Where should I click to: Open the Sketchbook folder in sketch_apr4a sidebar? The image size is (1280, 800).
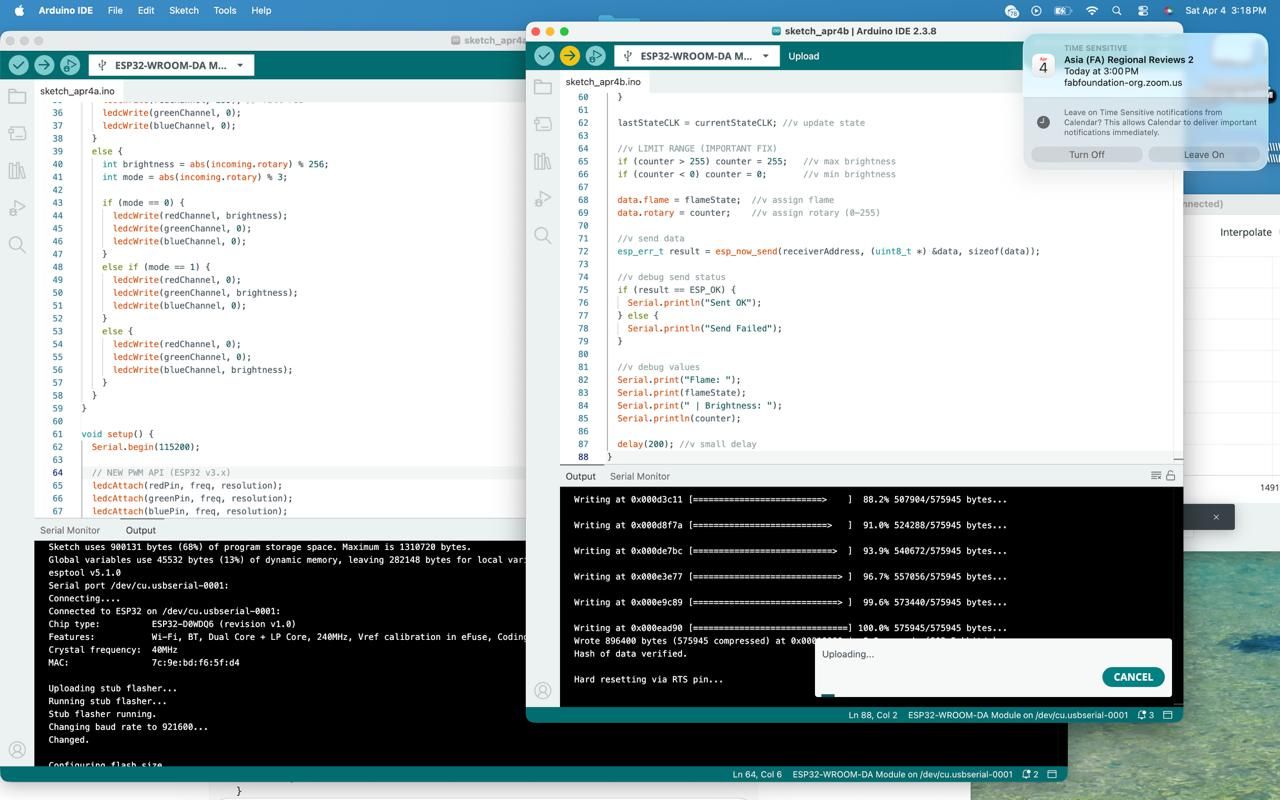point(17,97)
